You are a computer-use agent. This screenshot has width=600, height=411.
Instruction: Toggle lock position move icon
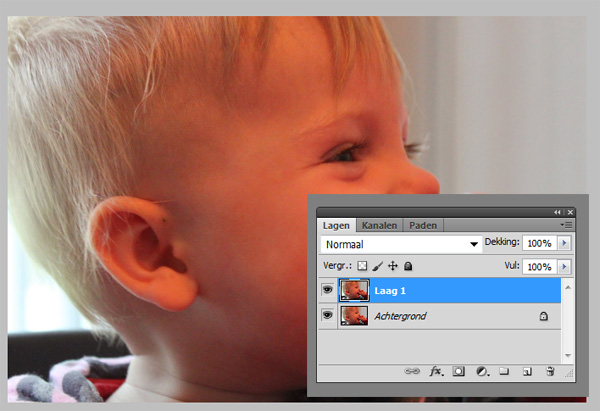[393, 266]
